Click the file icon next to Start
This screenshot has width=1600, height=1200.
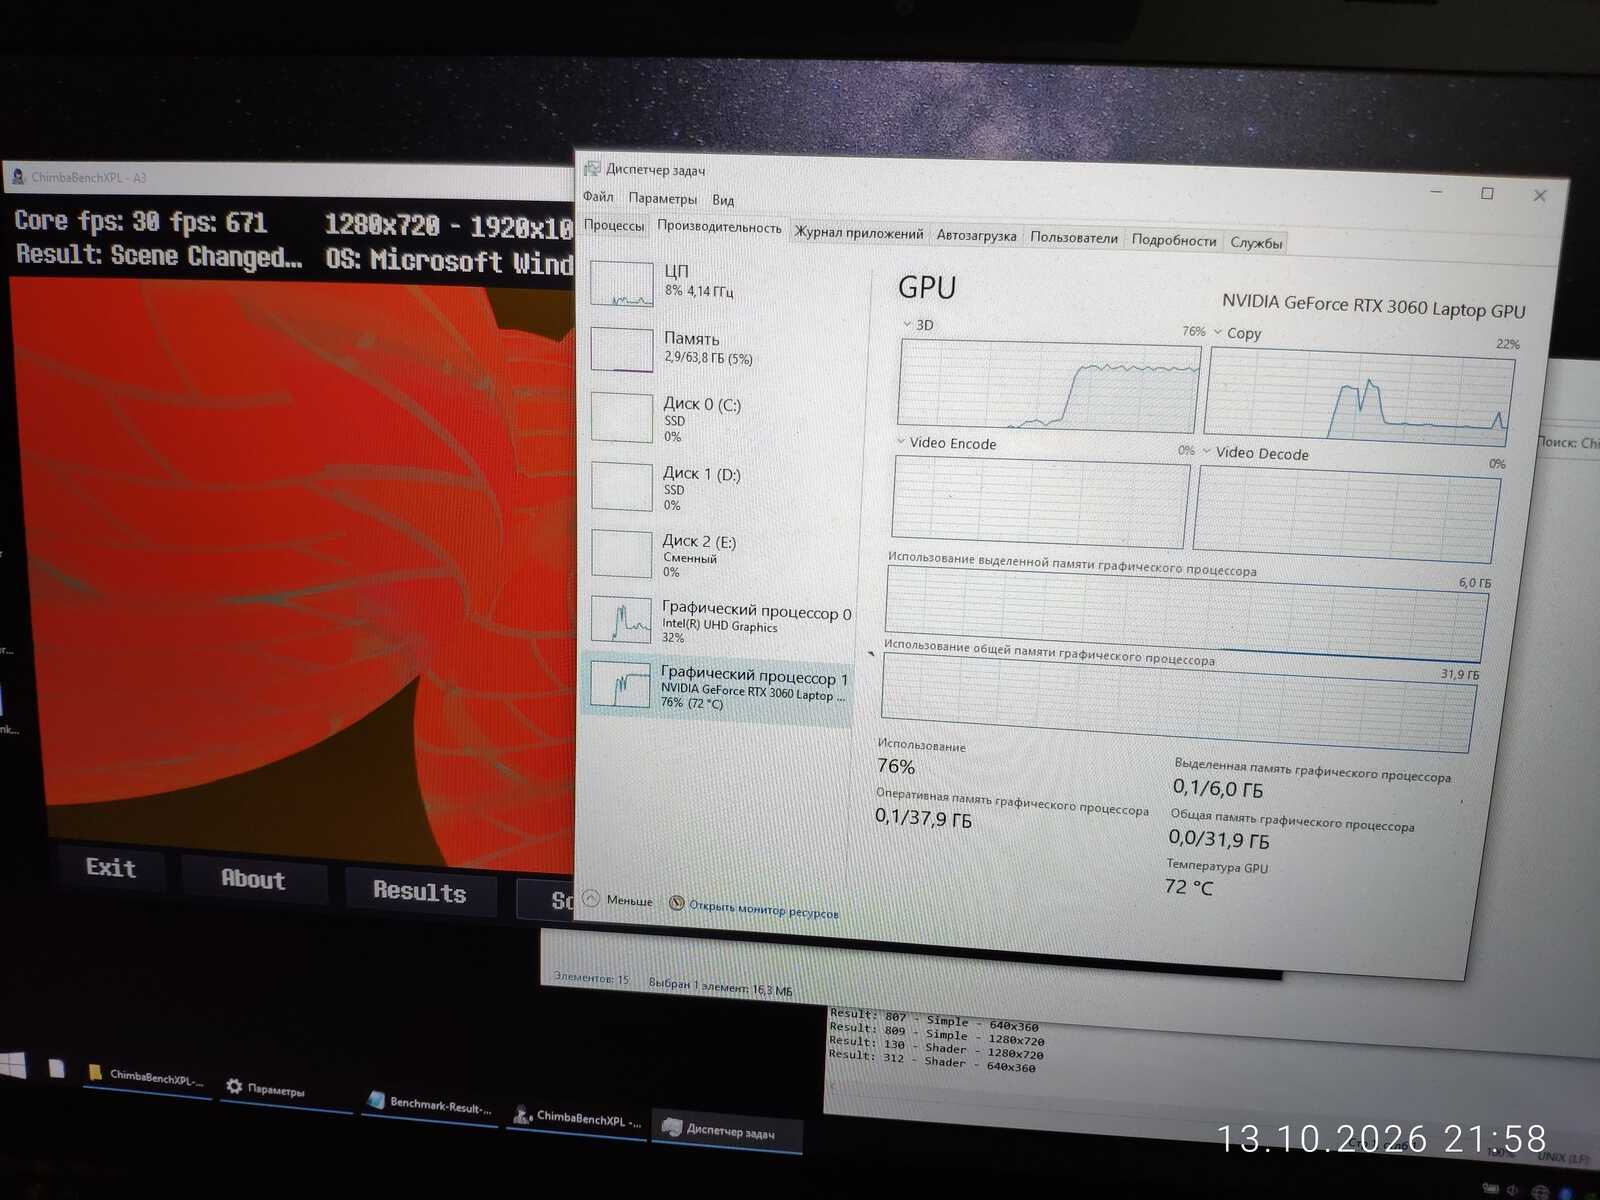(x=57, y=1069)
